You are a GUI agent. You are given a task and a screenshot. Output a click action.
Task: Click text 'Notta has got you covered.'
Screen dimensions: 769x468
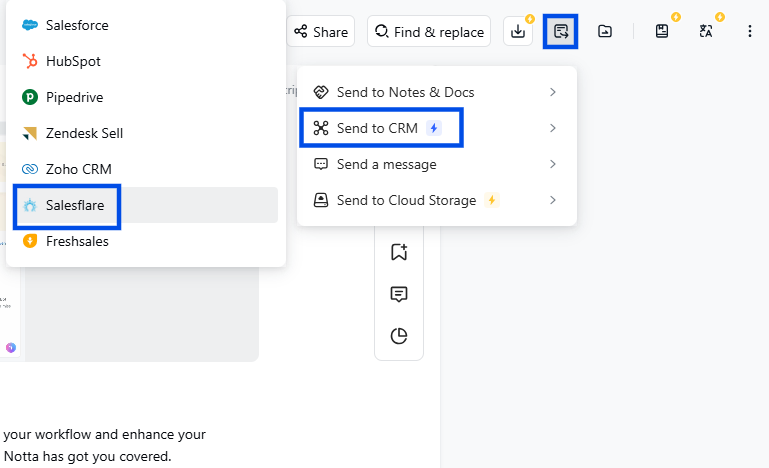[87, 456]
